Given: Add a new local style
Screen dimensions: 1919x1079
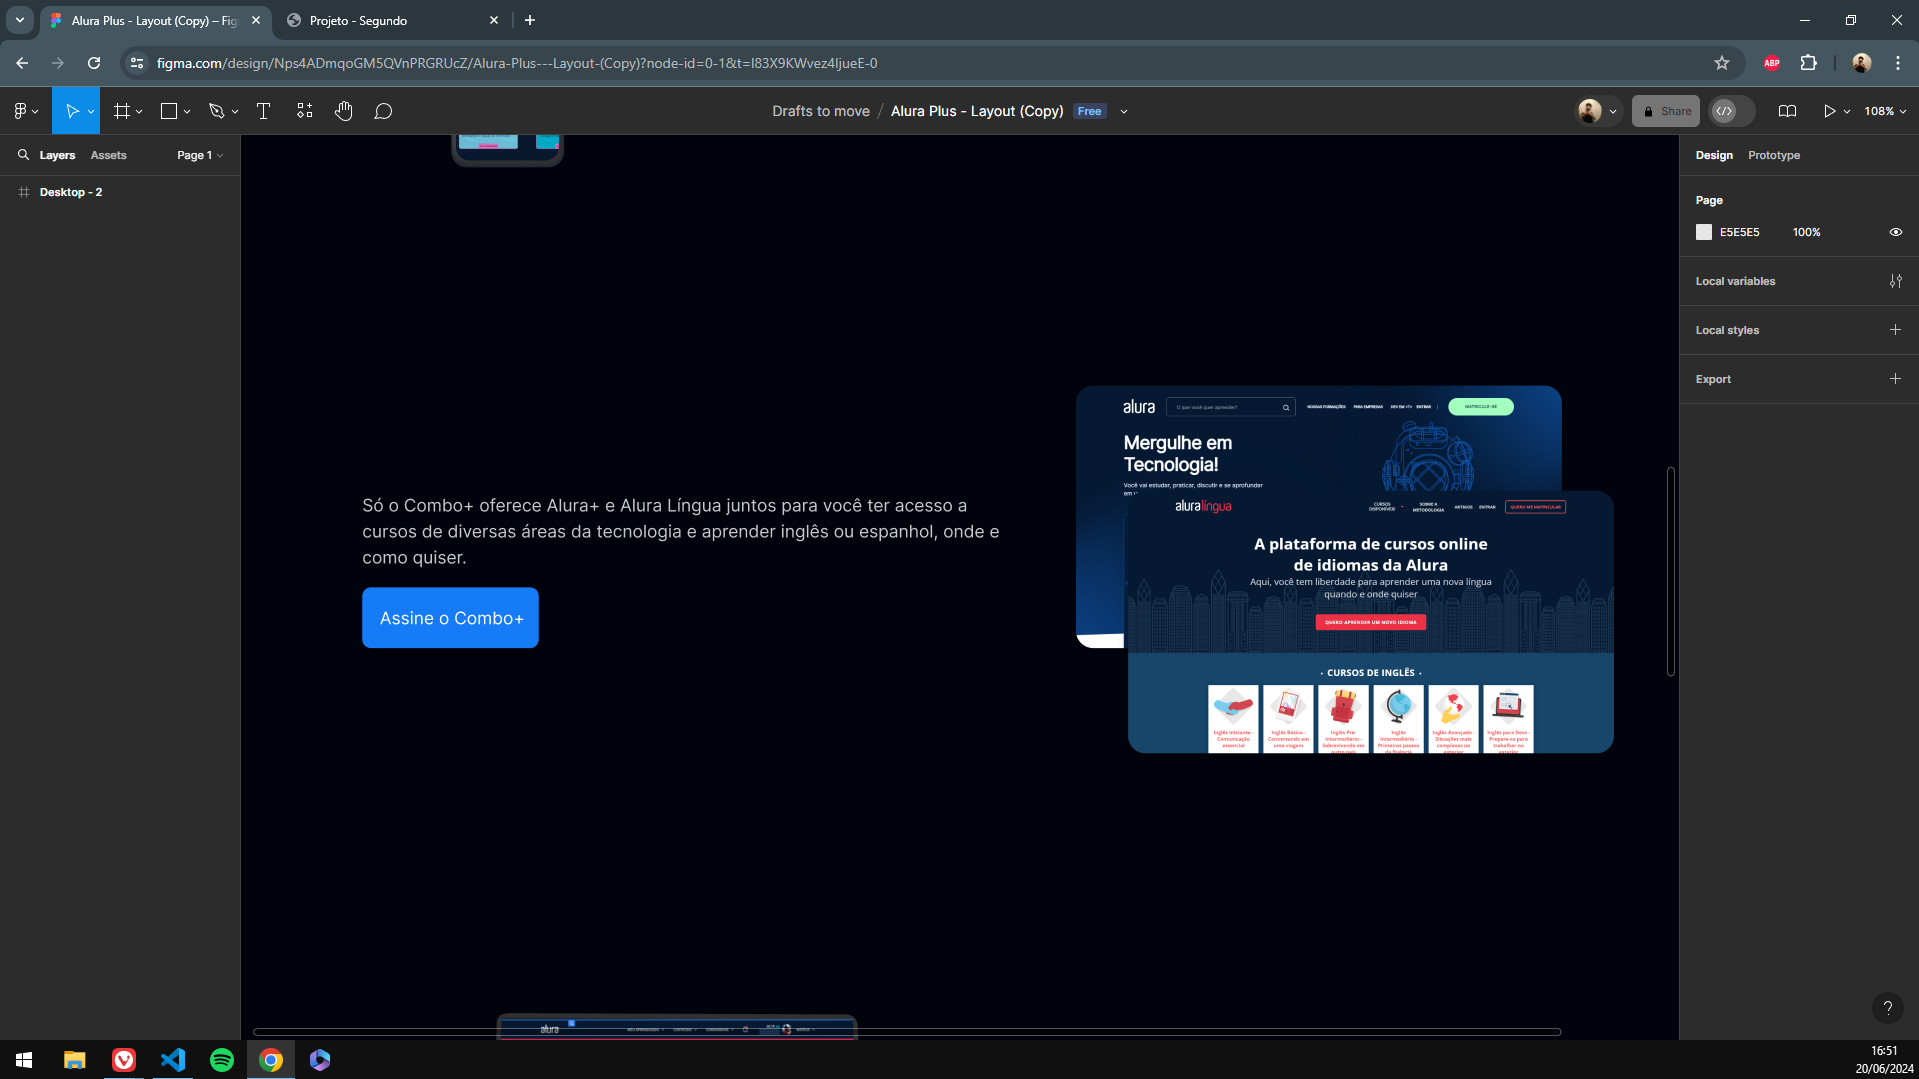Looking at the screenshot, I should pos(1895,330).
